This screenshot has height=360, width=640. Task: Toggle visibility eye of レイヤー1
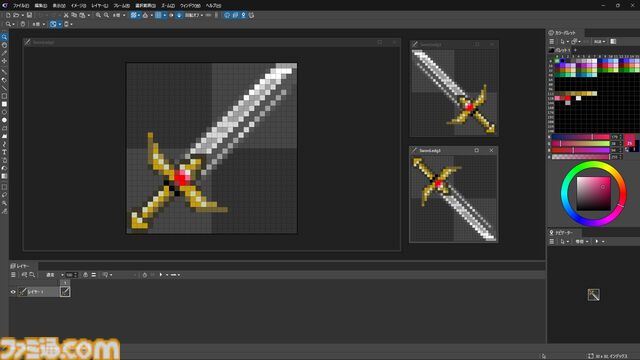coord(13,292)
